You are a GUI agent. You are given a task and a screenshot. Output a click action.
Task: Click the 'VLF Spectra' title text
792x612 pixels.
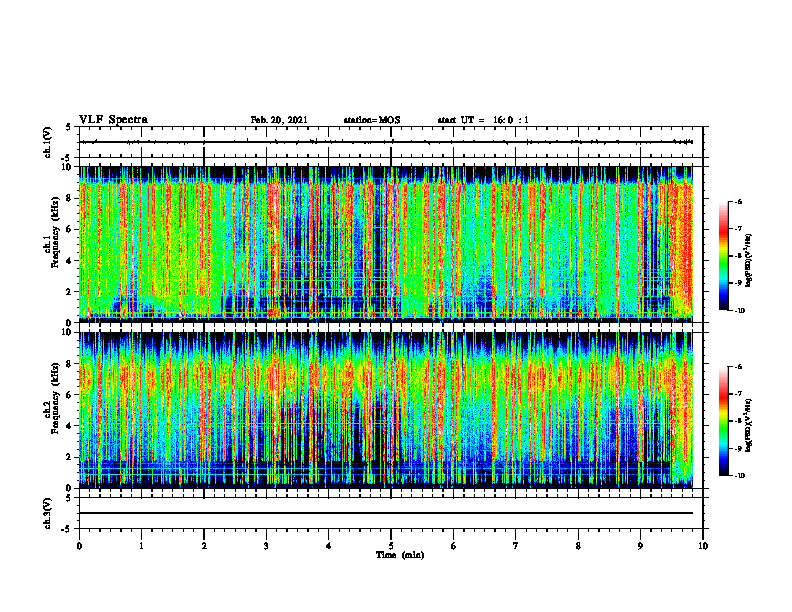click(x=113, y=120)
